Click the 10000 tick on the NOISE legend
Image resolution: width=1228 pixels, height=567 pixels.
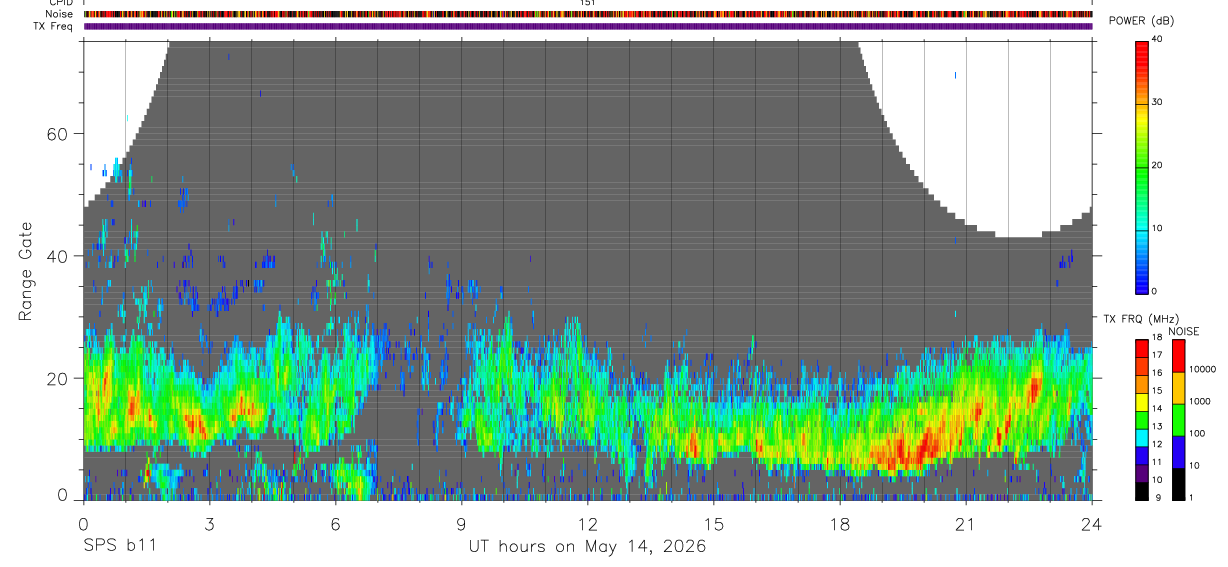(1201, 370)
